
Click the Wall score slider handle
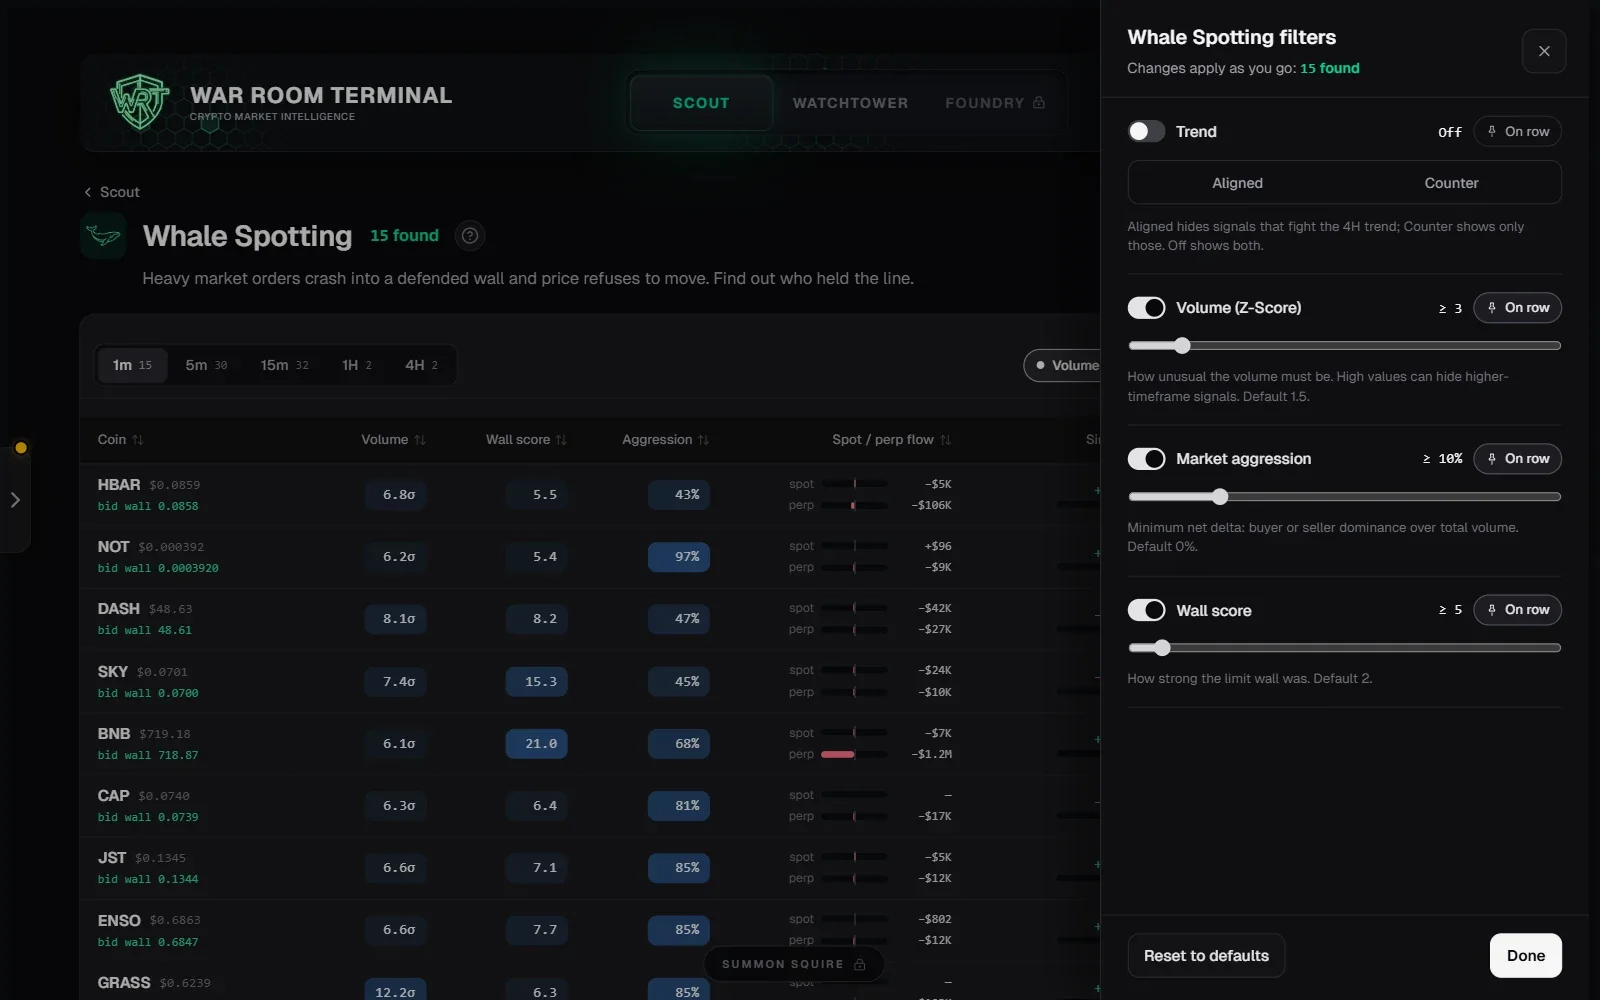click(1162, 648)
